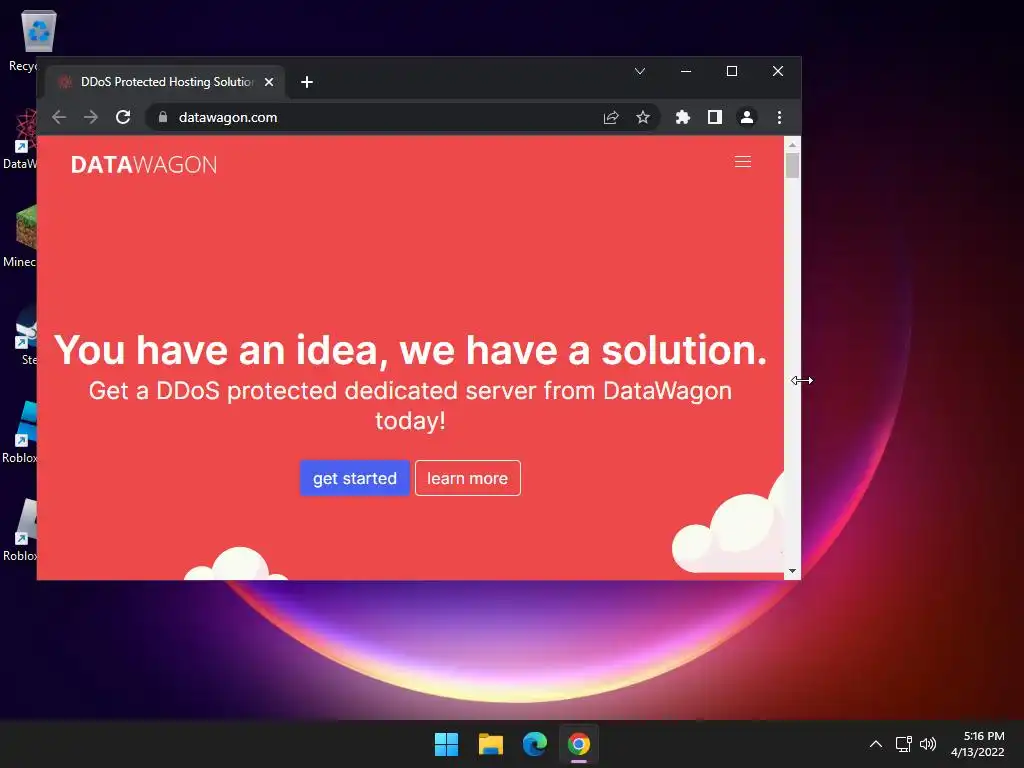Click the get started button

pos(355,478)
